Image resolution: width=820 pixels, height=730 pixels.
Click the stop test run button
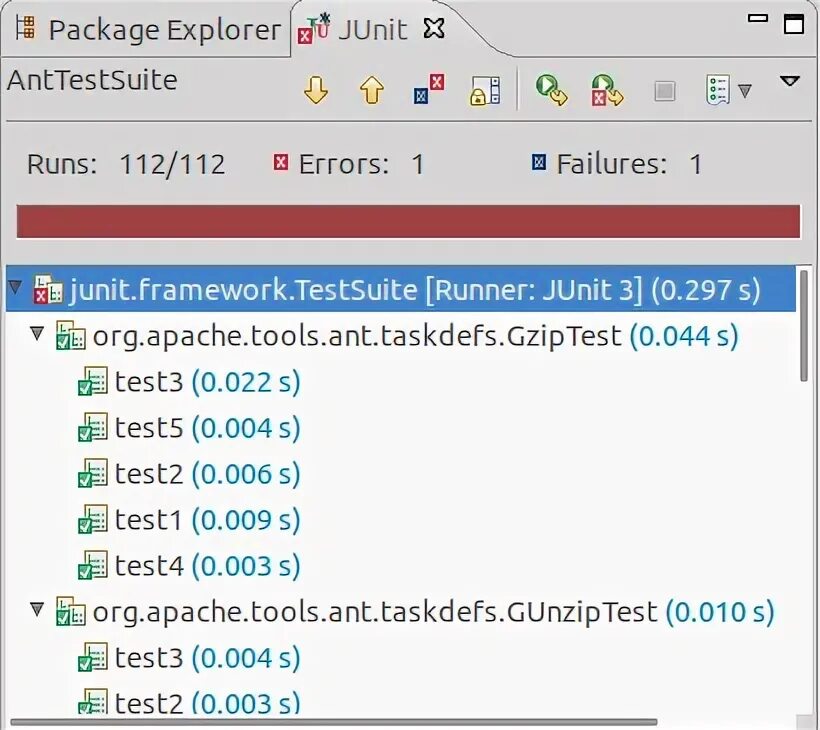pyautogui.click(x=665, y=91)
